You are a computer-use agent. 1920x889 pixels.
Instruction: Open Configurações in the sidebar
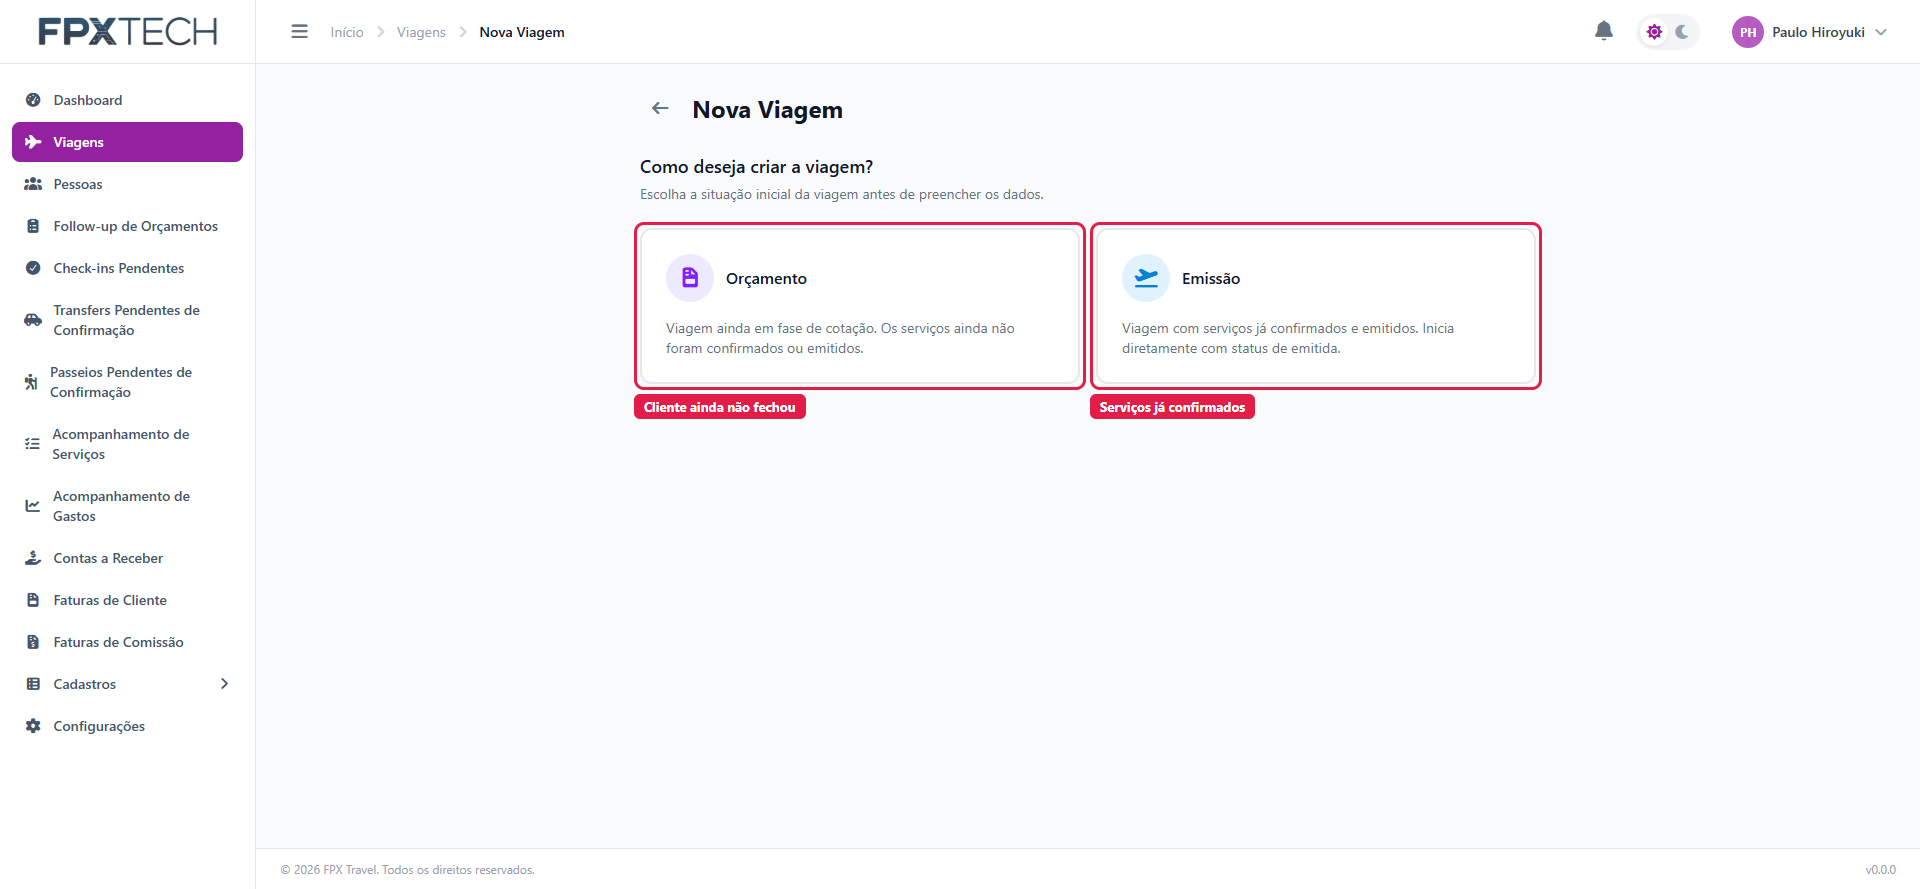click(127, 726)
